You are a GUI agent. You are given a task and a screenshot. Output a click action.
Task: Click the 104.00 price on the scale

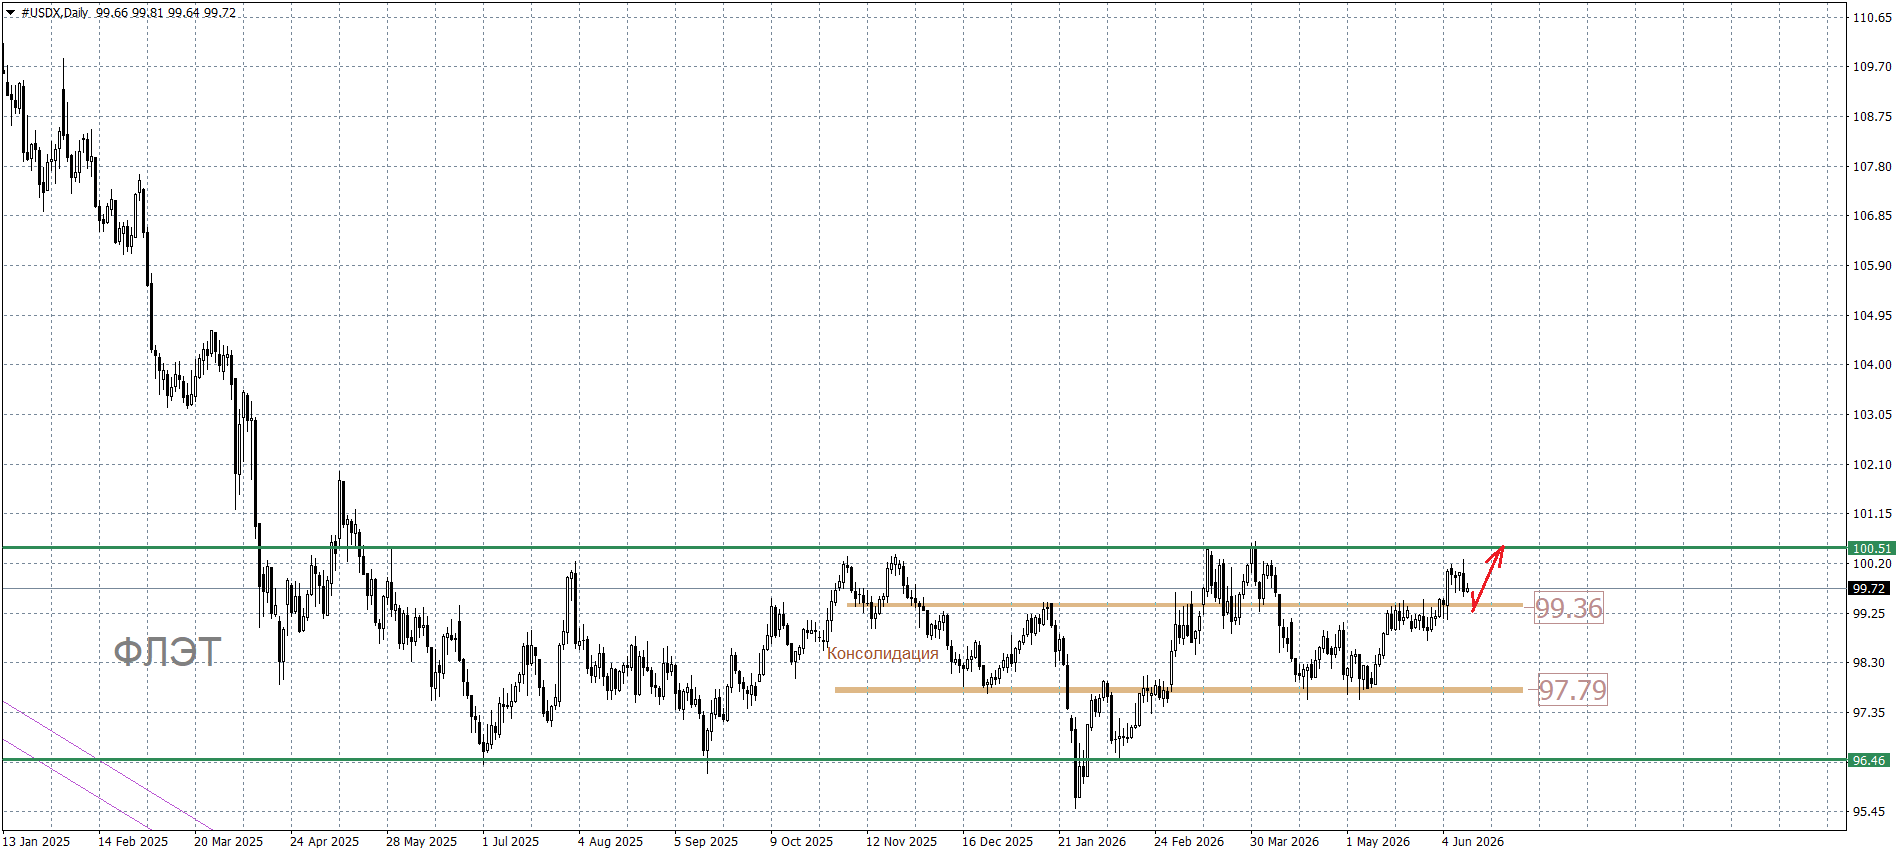pos(1872,365)
